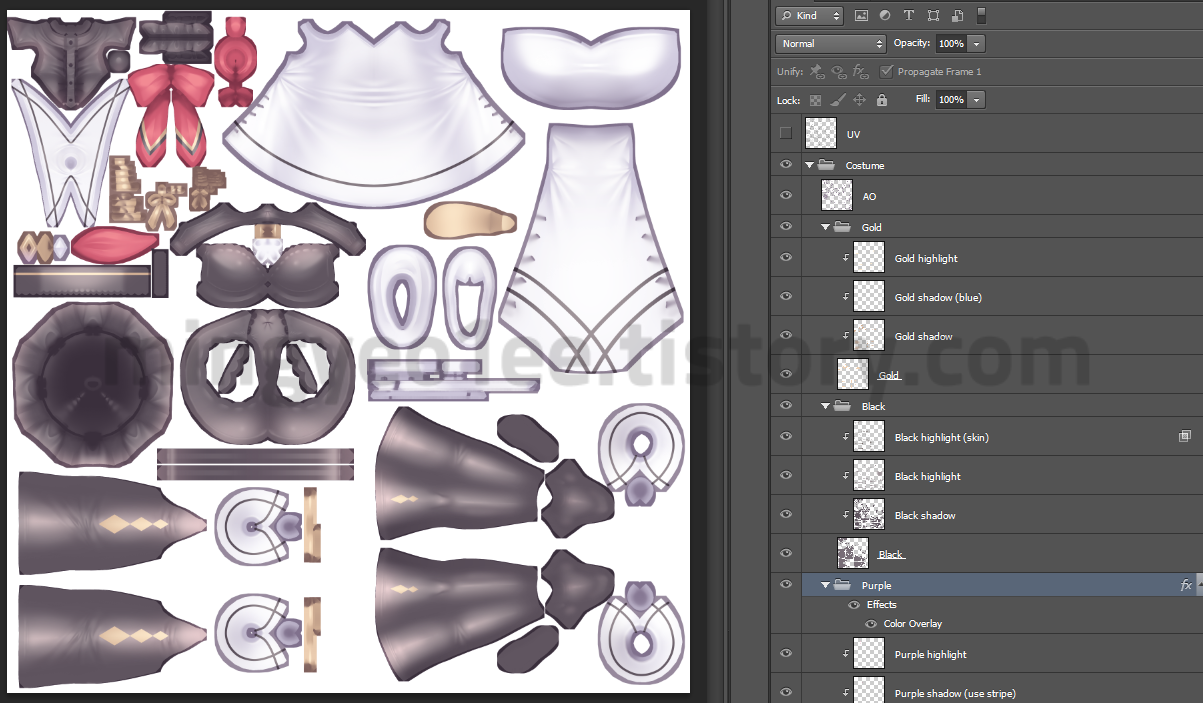Show the UV layer visibility box
This screenshot has height=703, width=1203.
[x=785, y=133]
